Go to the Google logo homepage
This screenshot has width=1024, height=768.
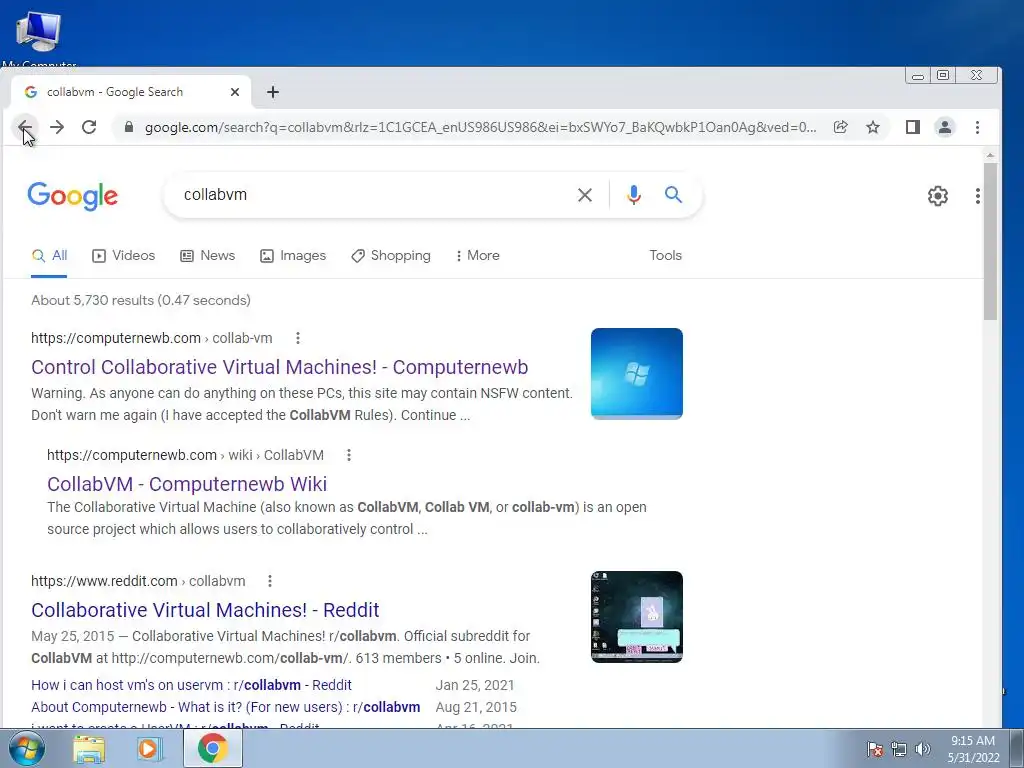pyautogui.click(x=72, y=196)
